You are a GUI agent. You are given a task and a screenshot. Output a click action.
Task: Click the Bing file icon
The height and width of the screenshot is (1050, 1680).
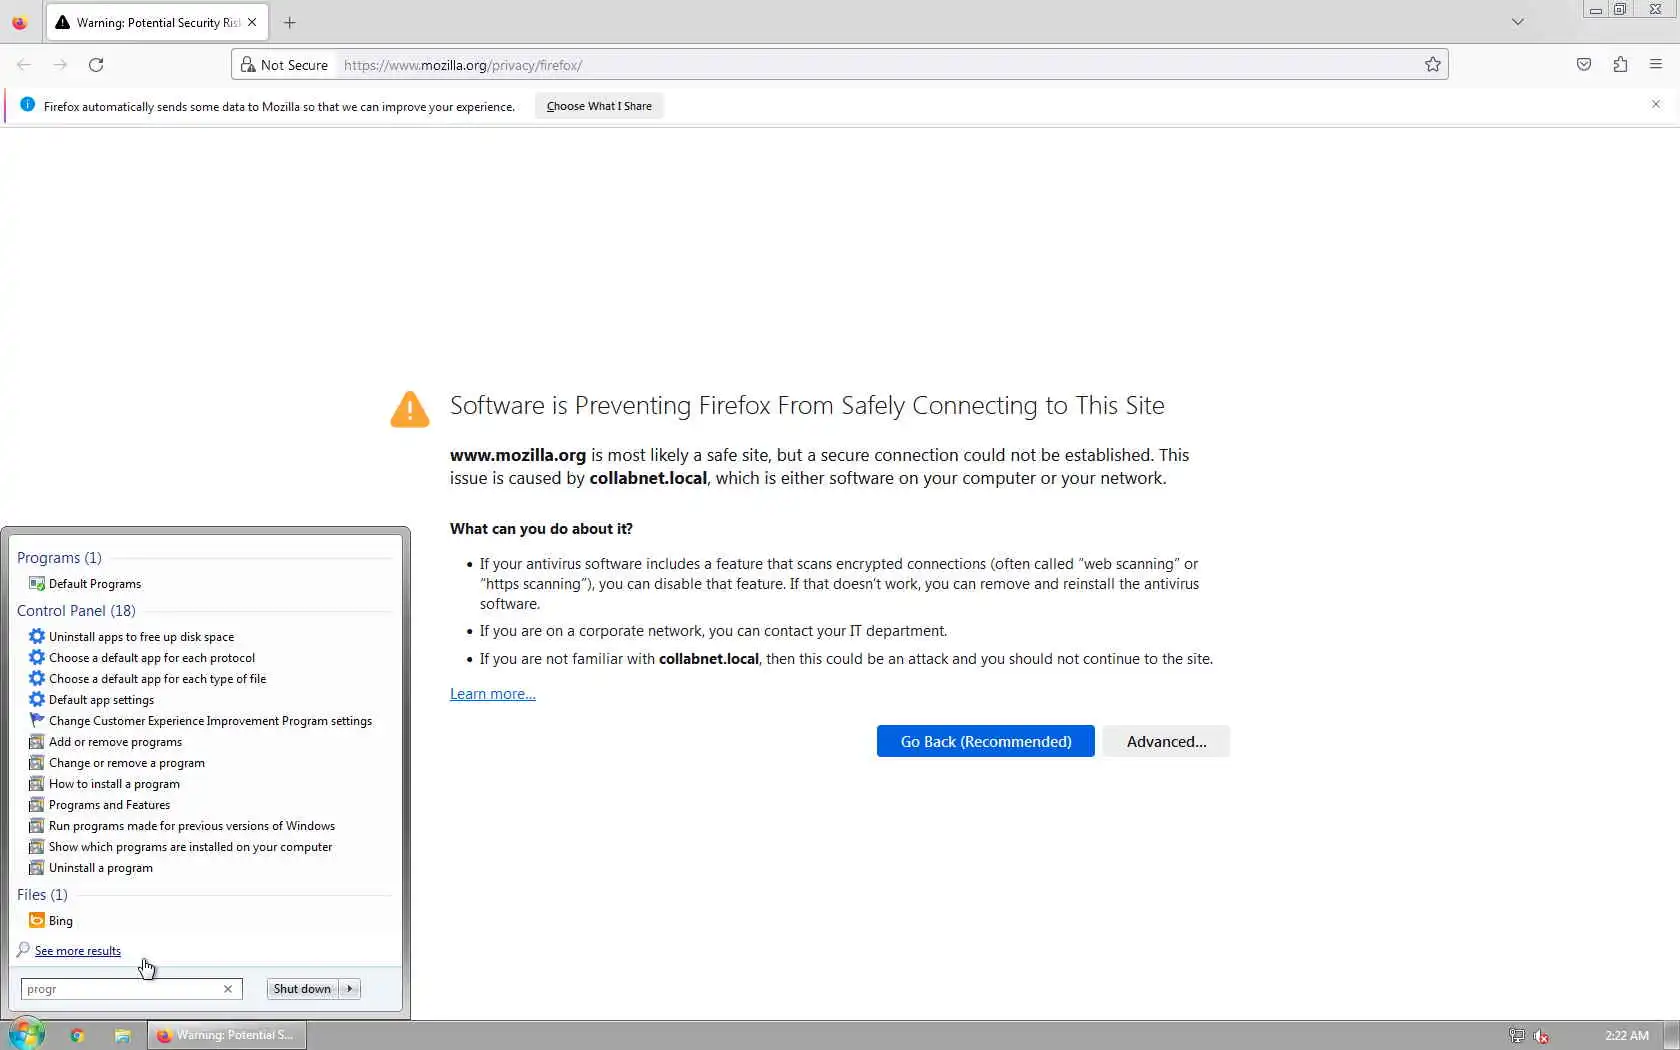37,921
